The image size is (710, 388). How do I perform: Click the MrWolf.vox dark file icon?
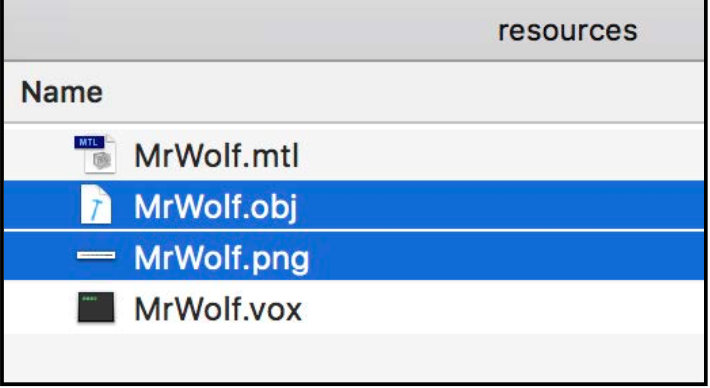coord(96,307)
